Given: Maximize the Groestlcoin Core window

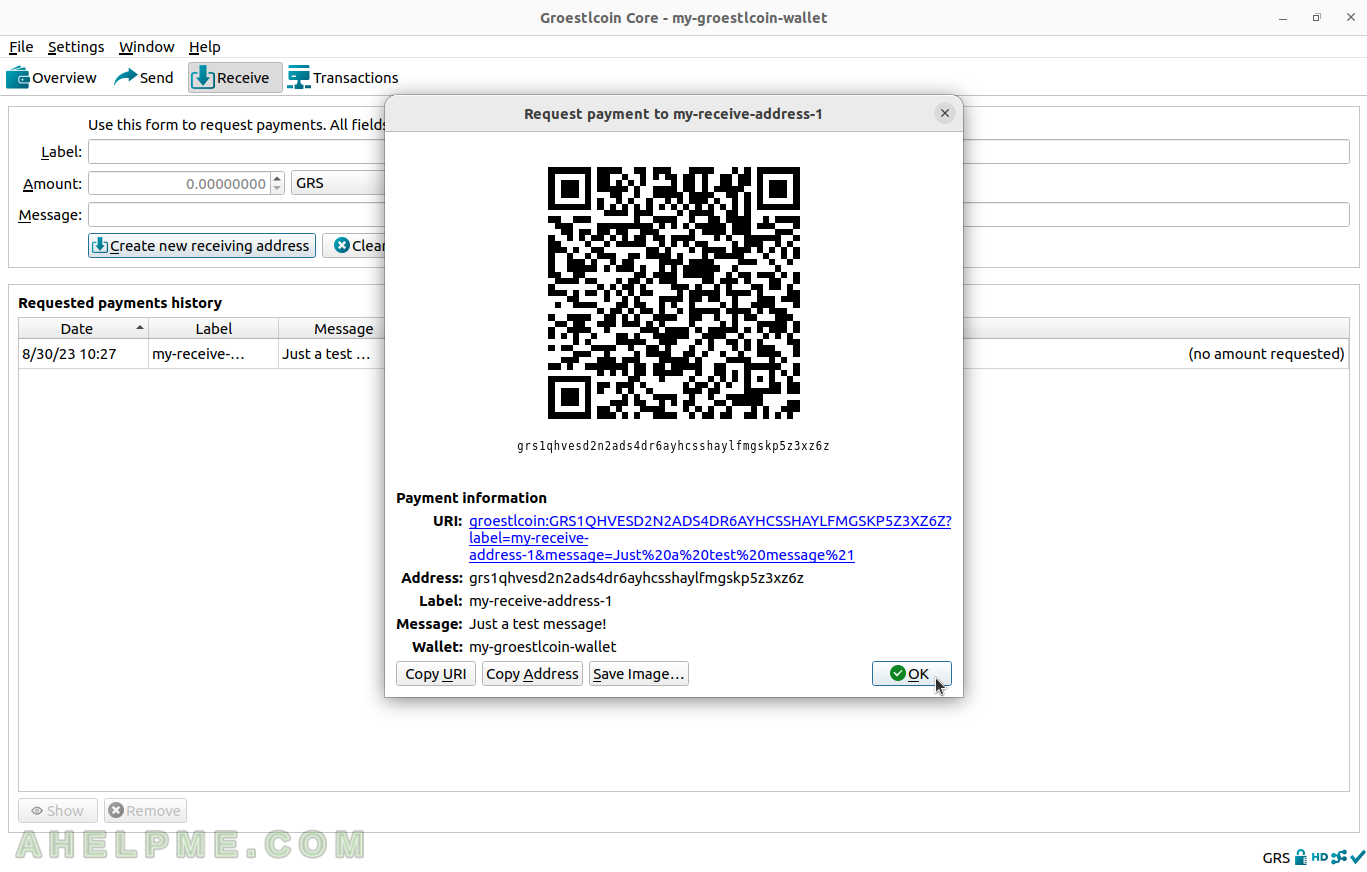Looking at the screenshot, I should [x=1317, y=17].
